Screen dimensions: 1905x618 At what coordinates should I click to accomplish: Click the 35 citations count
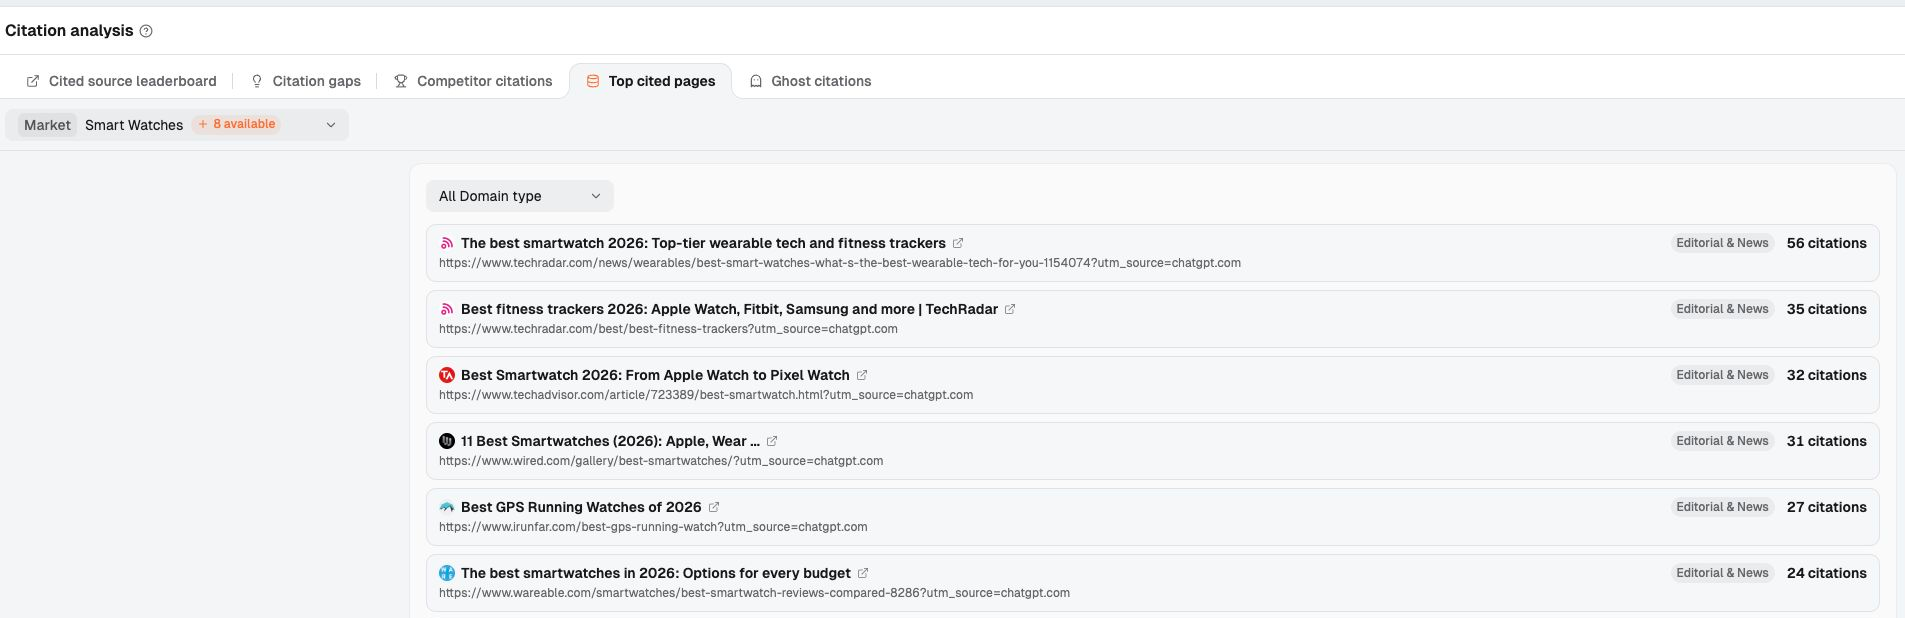[x=1826, y=309]
